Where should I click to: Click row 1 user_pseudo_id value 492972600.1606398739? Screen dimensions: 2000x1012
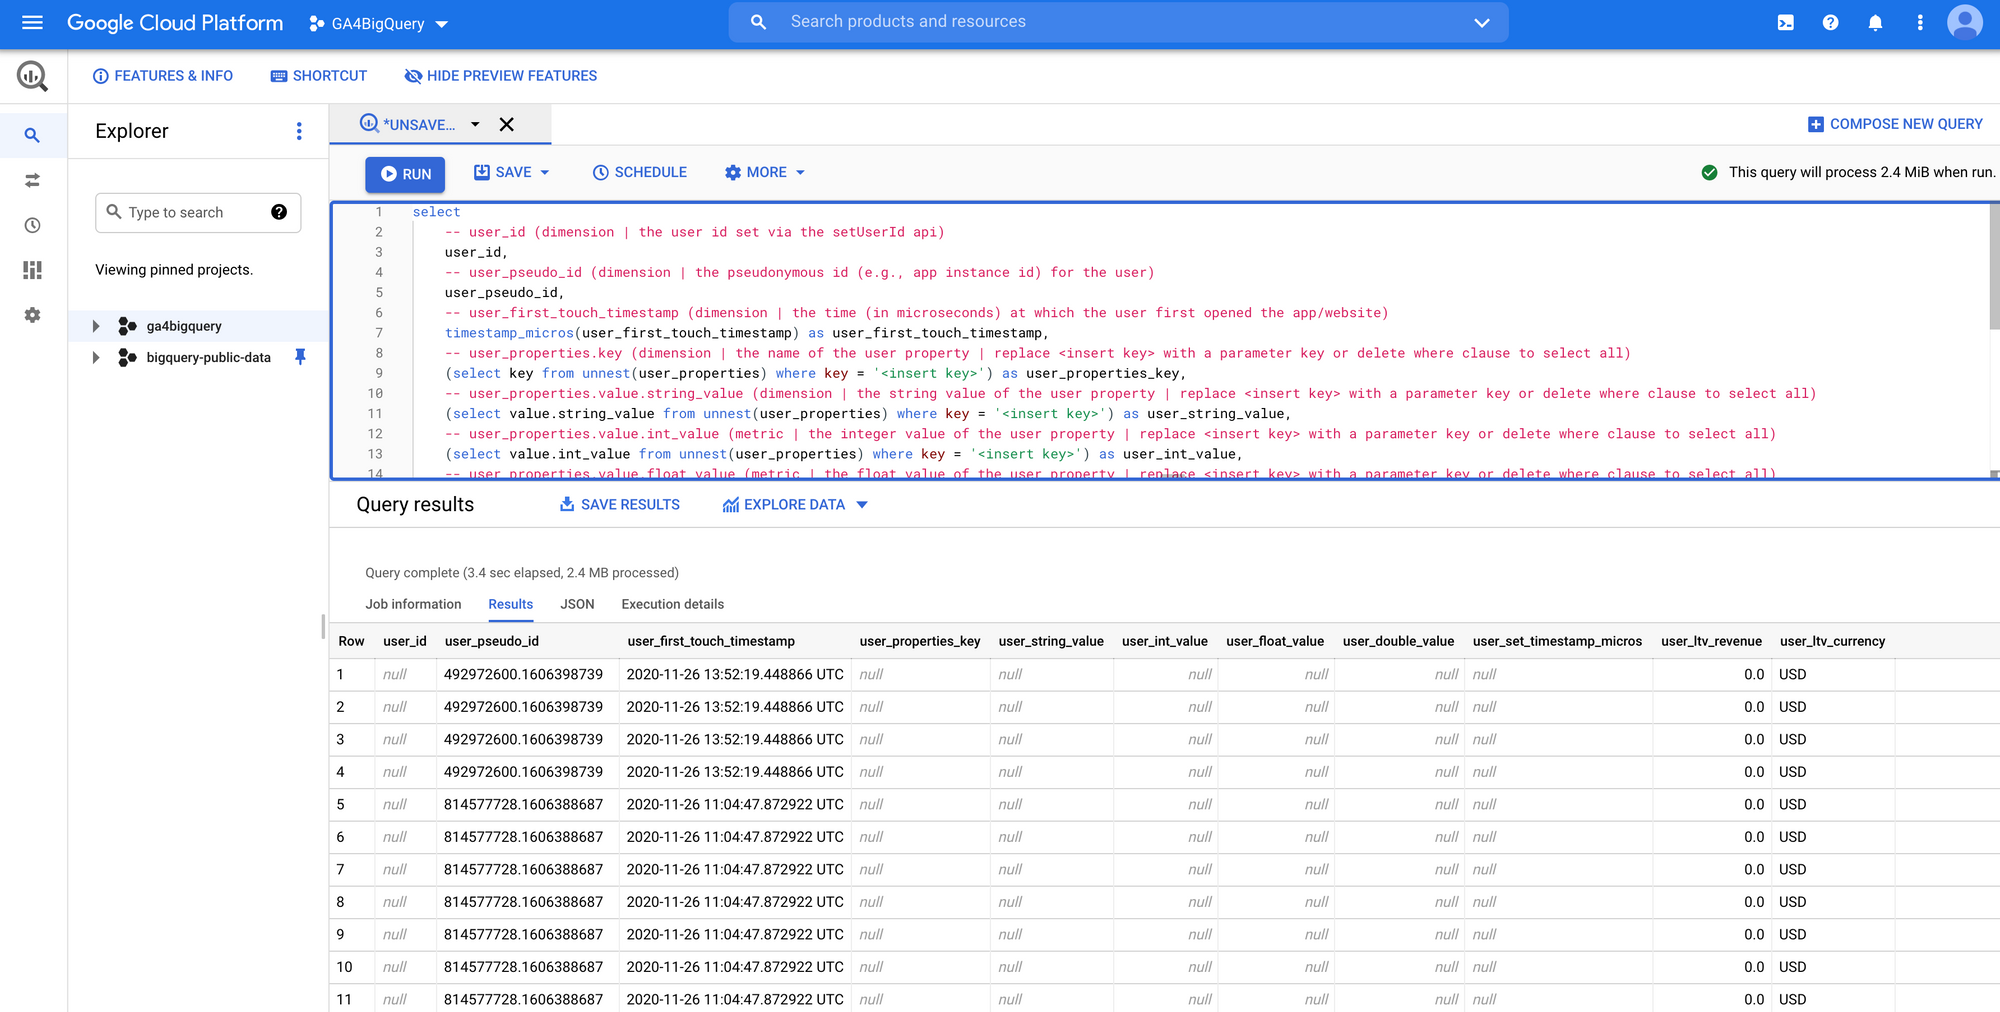524,674
